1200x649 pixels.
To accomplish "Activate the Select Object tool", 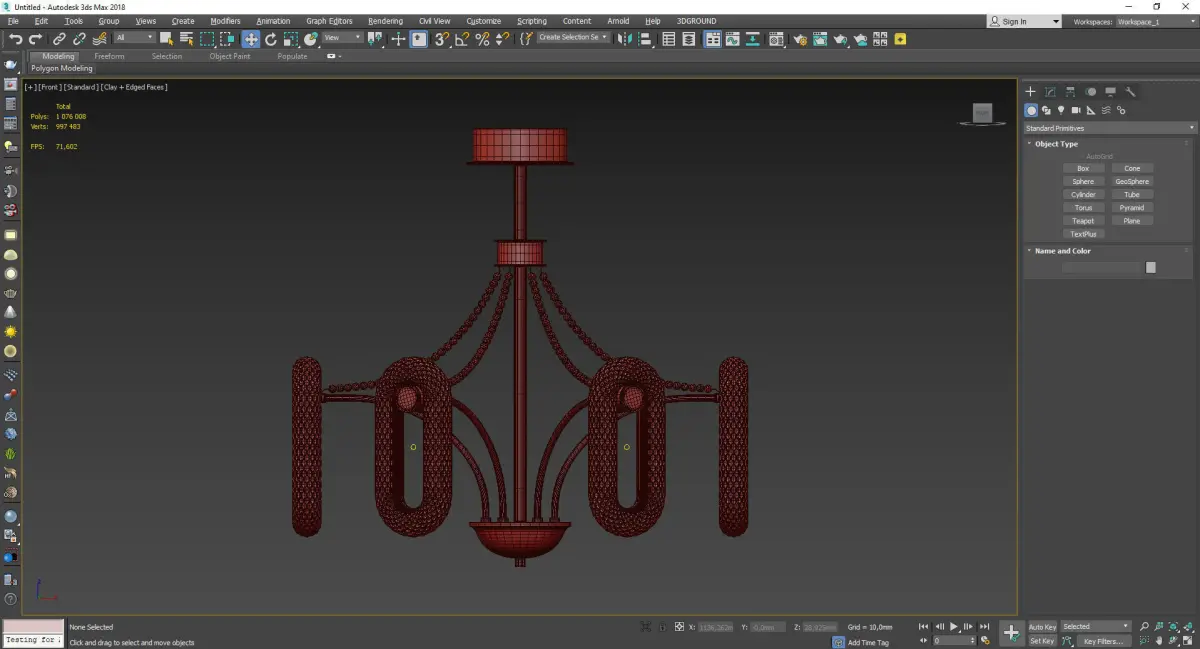I will (x=166, y=39).
